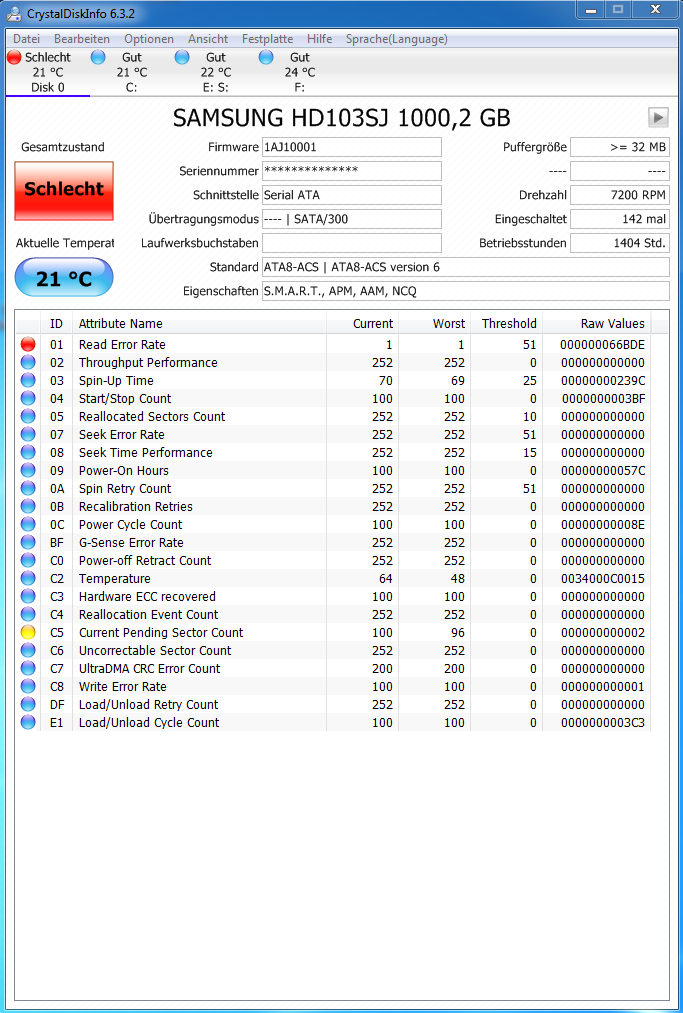Viewport: 683px width, 1013px height.
Task: Click red status icon of Read Error Rate
Action: coord(28,344)
